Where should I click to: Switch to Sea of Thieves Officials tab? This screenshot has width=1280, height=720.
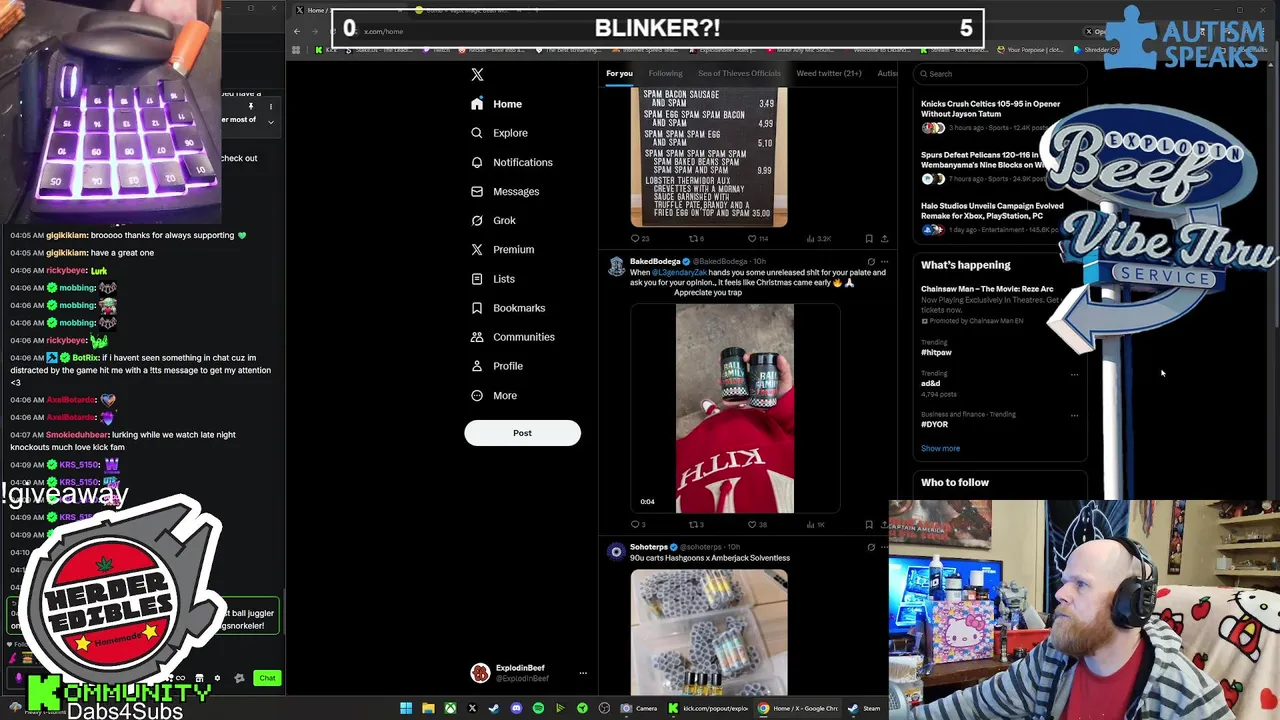739,73
